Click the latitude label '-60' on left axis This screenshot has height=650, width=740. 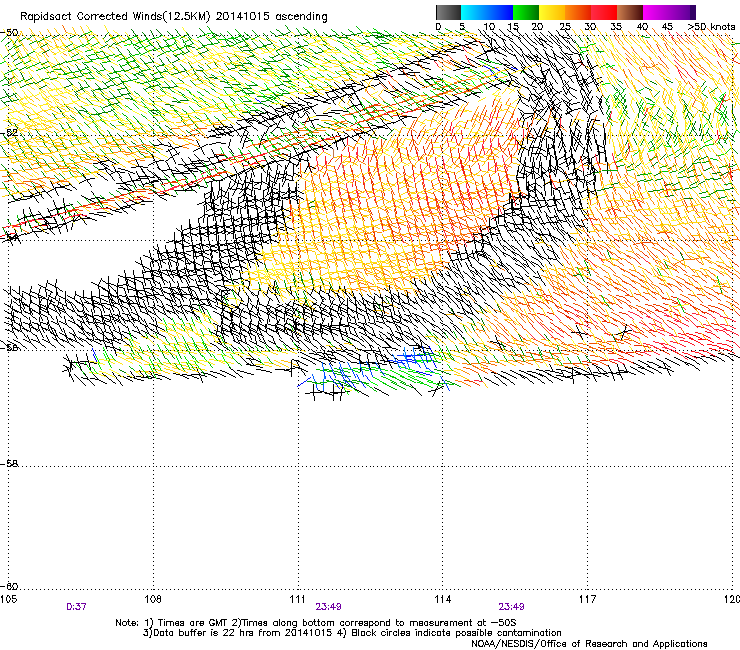click(9, 586)
